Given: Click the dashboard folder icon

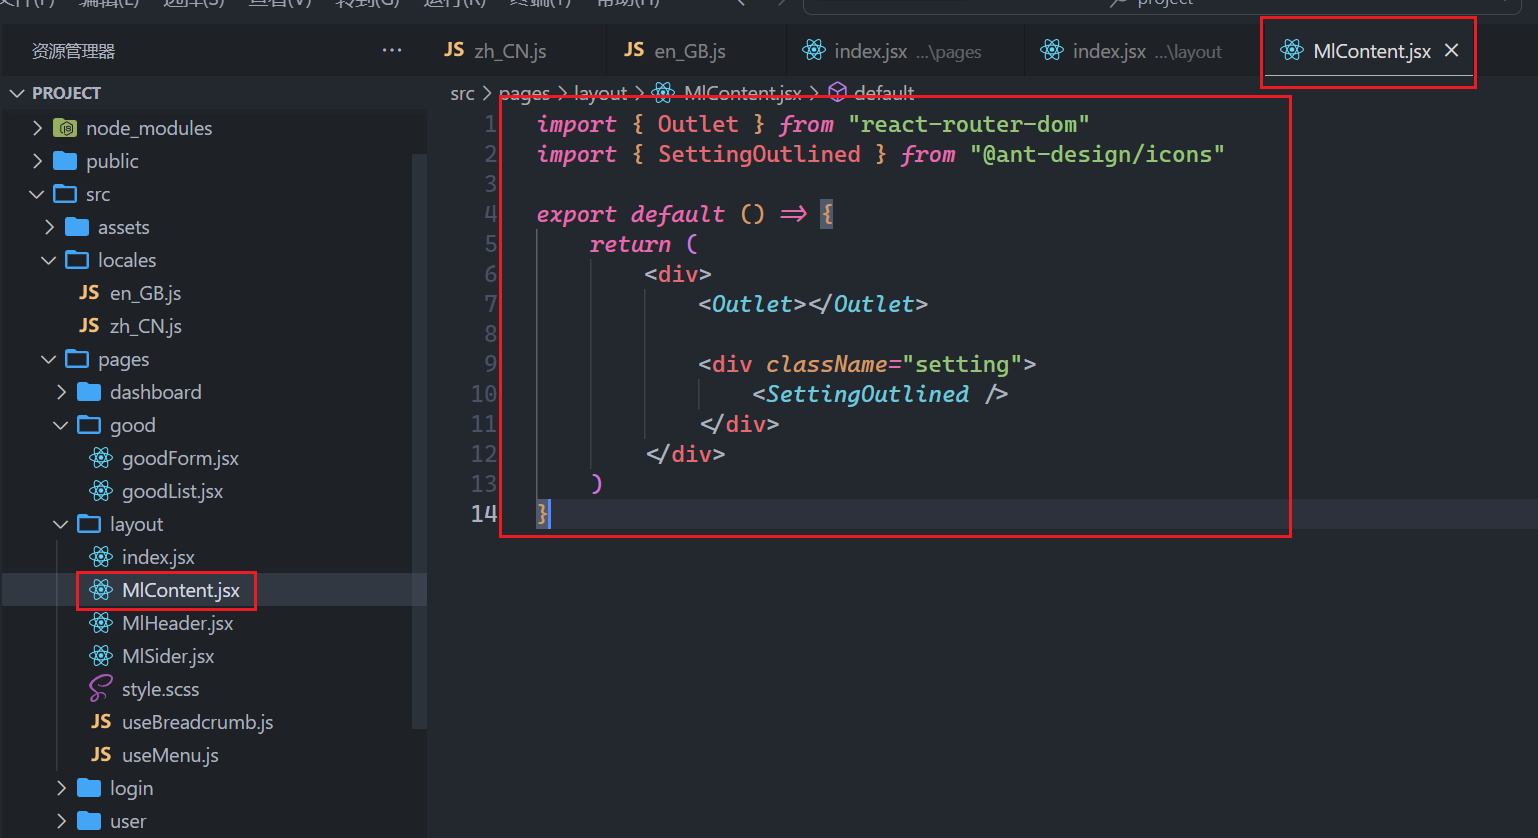Looking at the screenshot, I should click(x=89, y=392).
